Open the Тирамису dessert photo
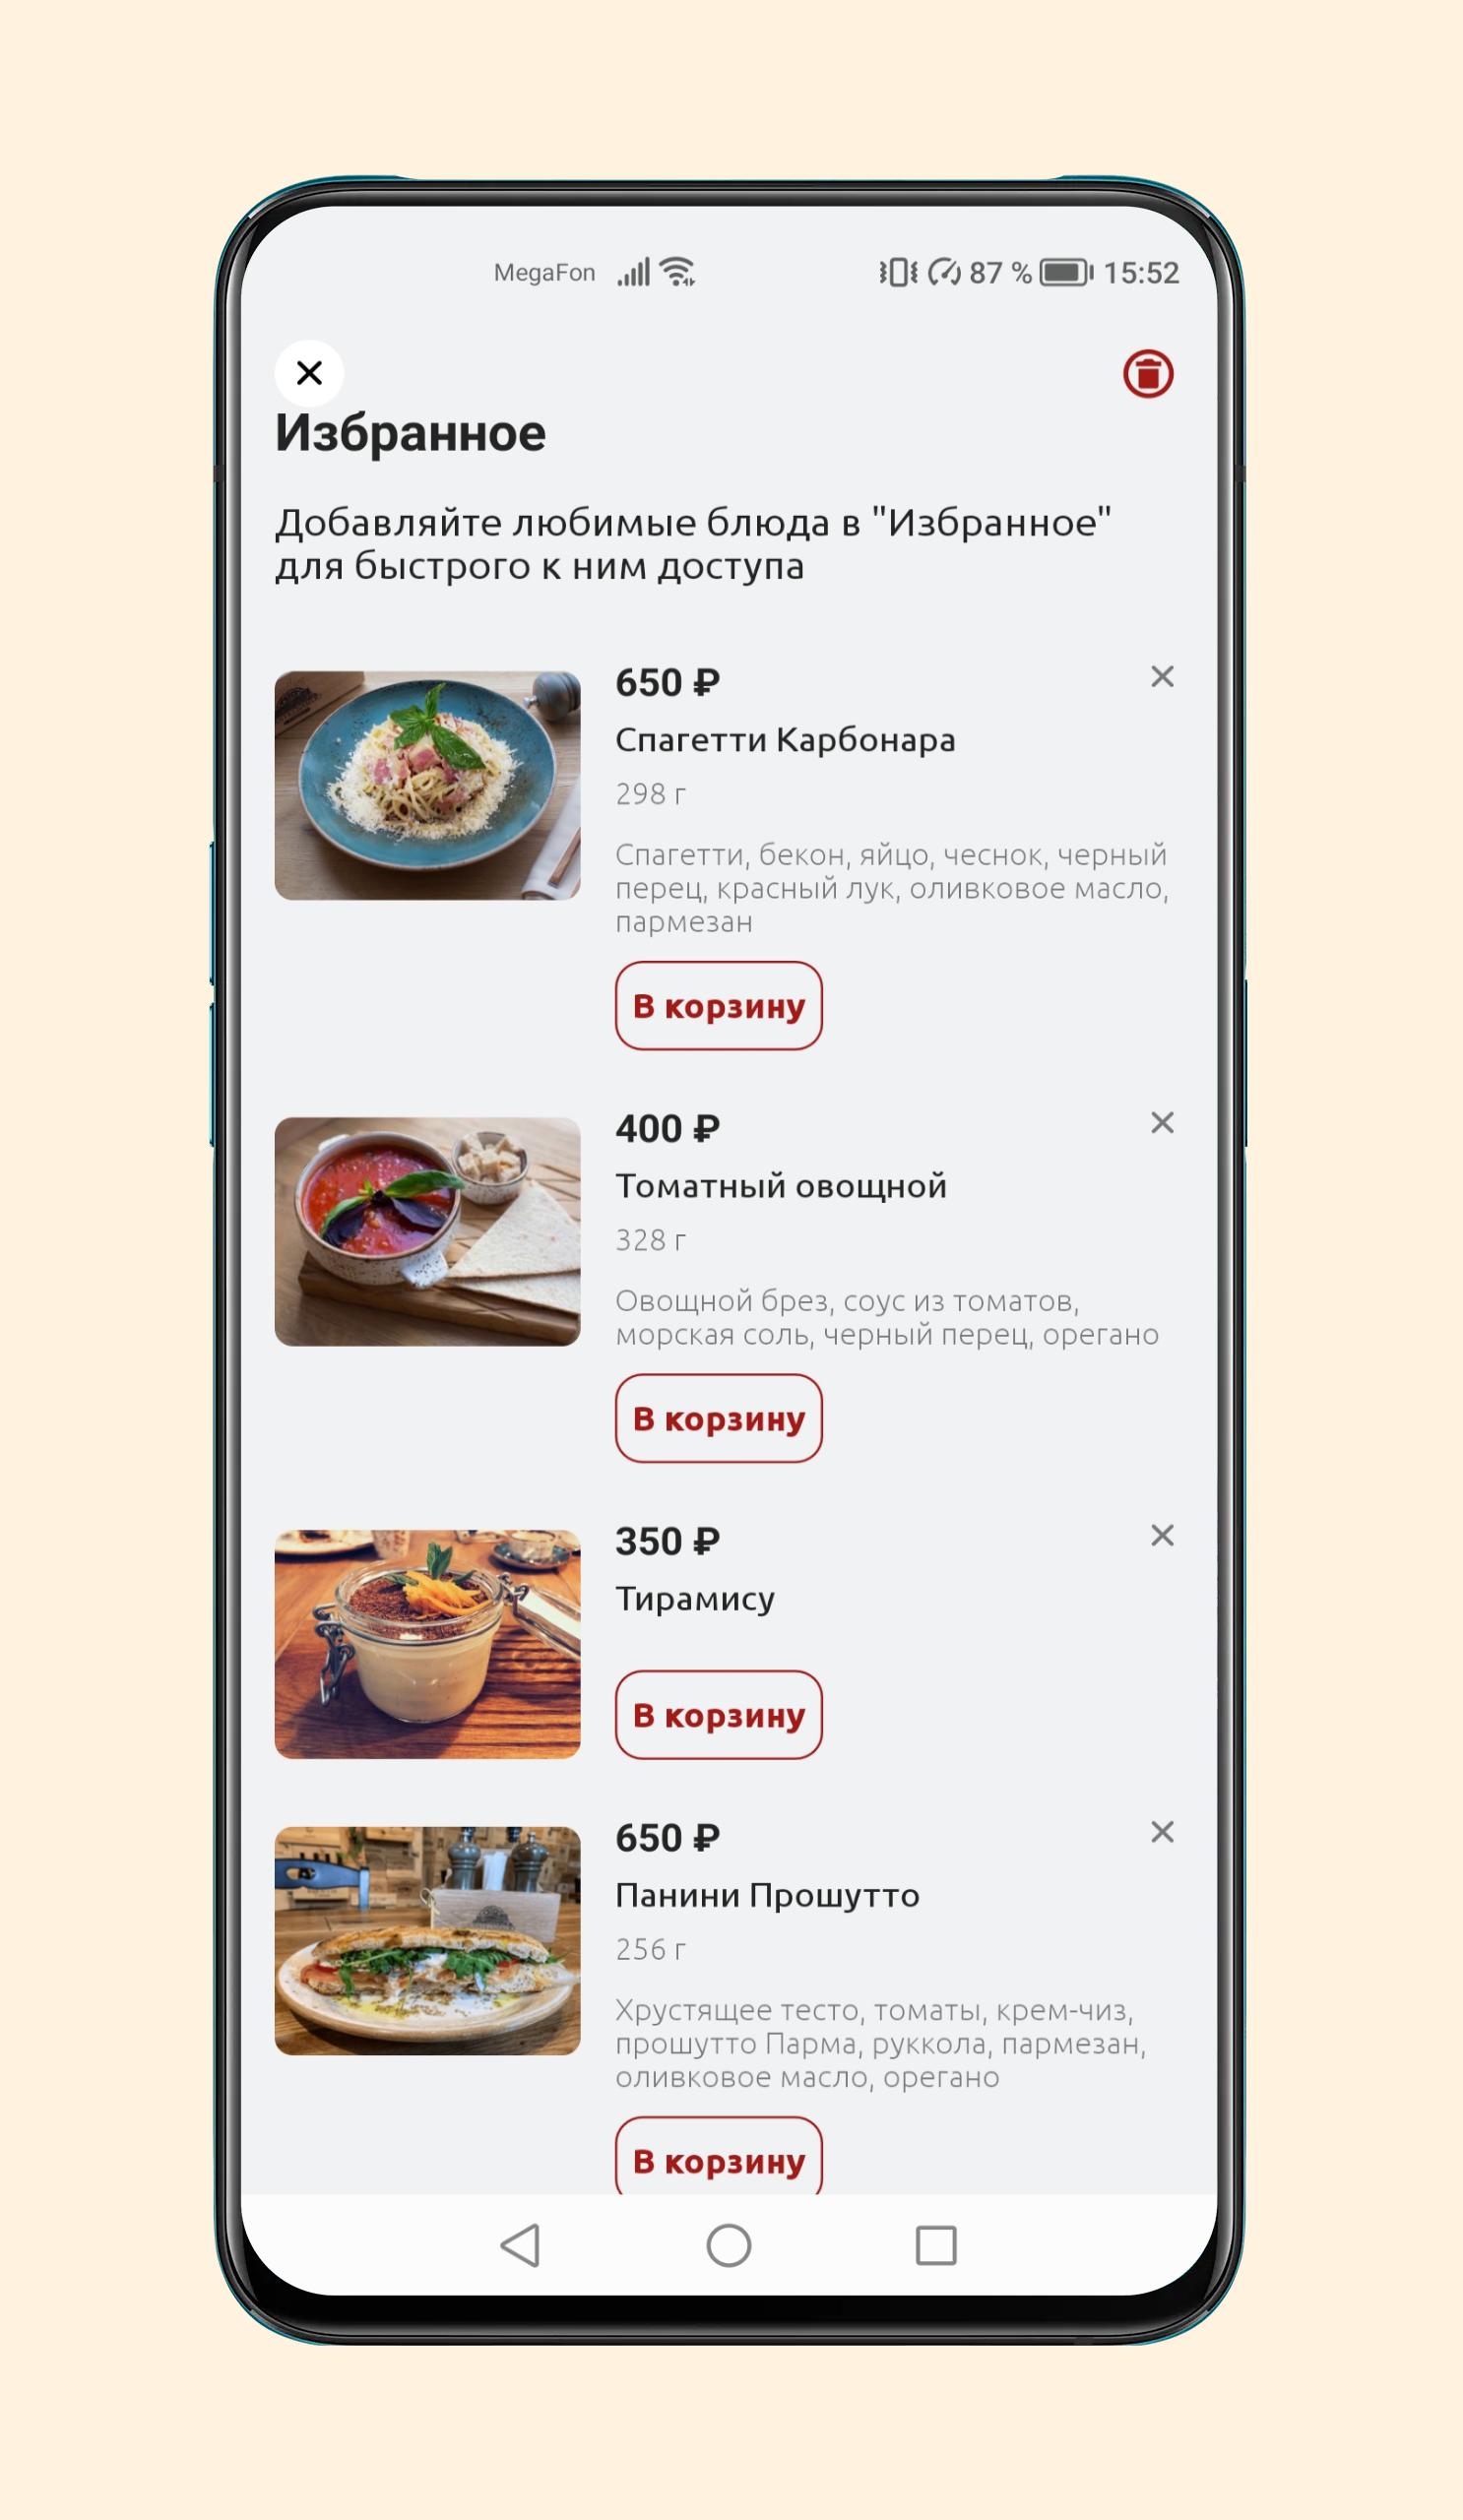1463x2520 pixels. [427, 1645]
